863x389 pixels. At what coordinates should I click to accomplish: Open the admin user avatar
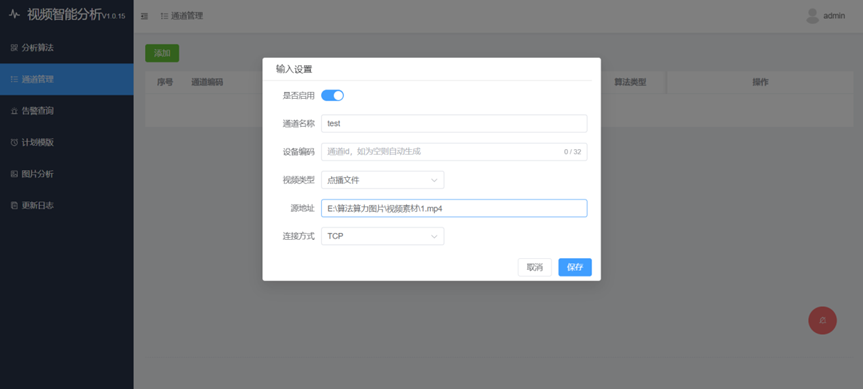[812, 16]
